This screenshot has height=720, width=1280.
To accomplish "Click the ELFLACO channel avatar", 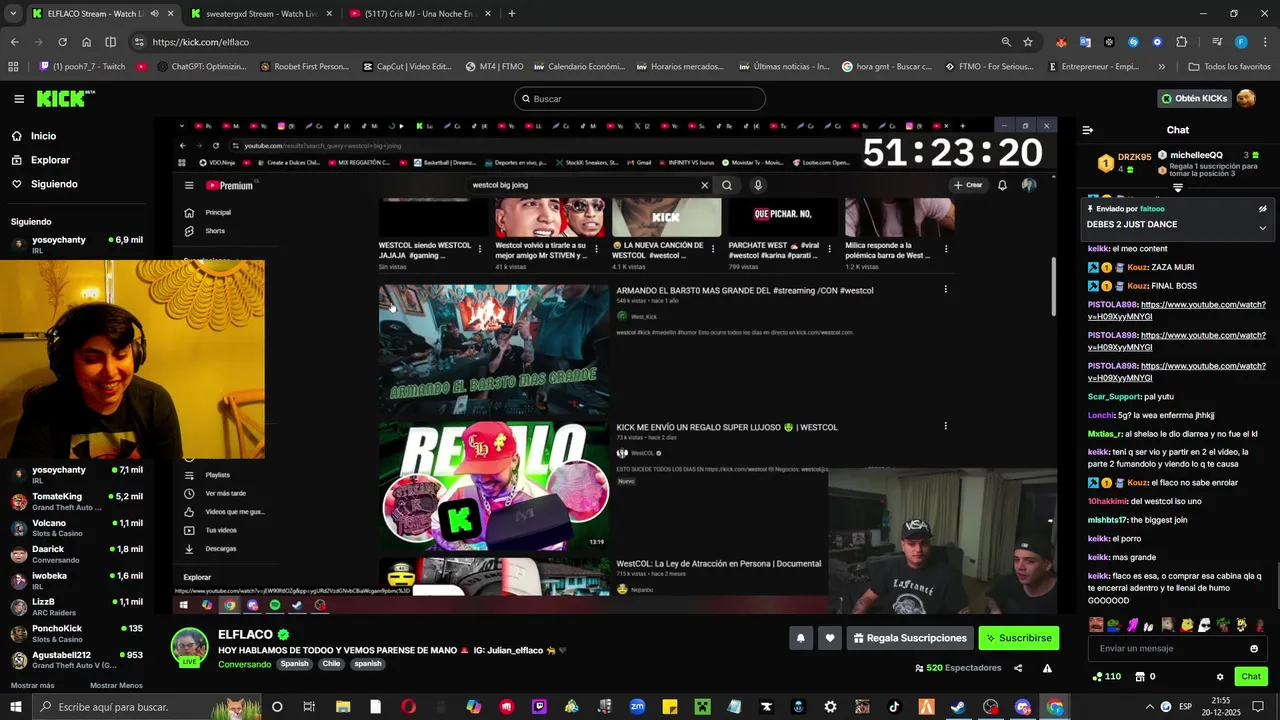I will tap(189, 647).
